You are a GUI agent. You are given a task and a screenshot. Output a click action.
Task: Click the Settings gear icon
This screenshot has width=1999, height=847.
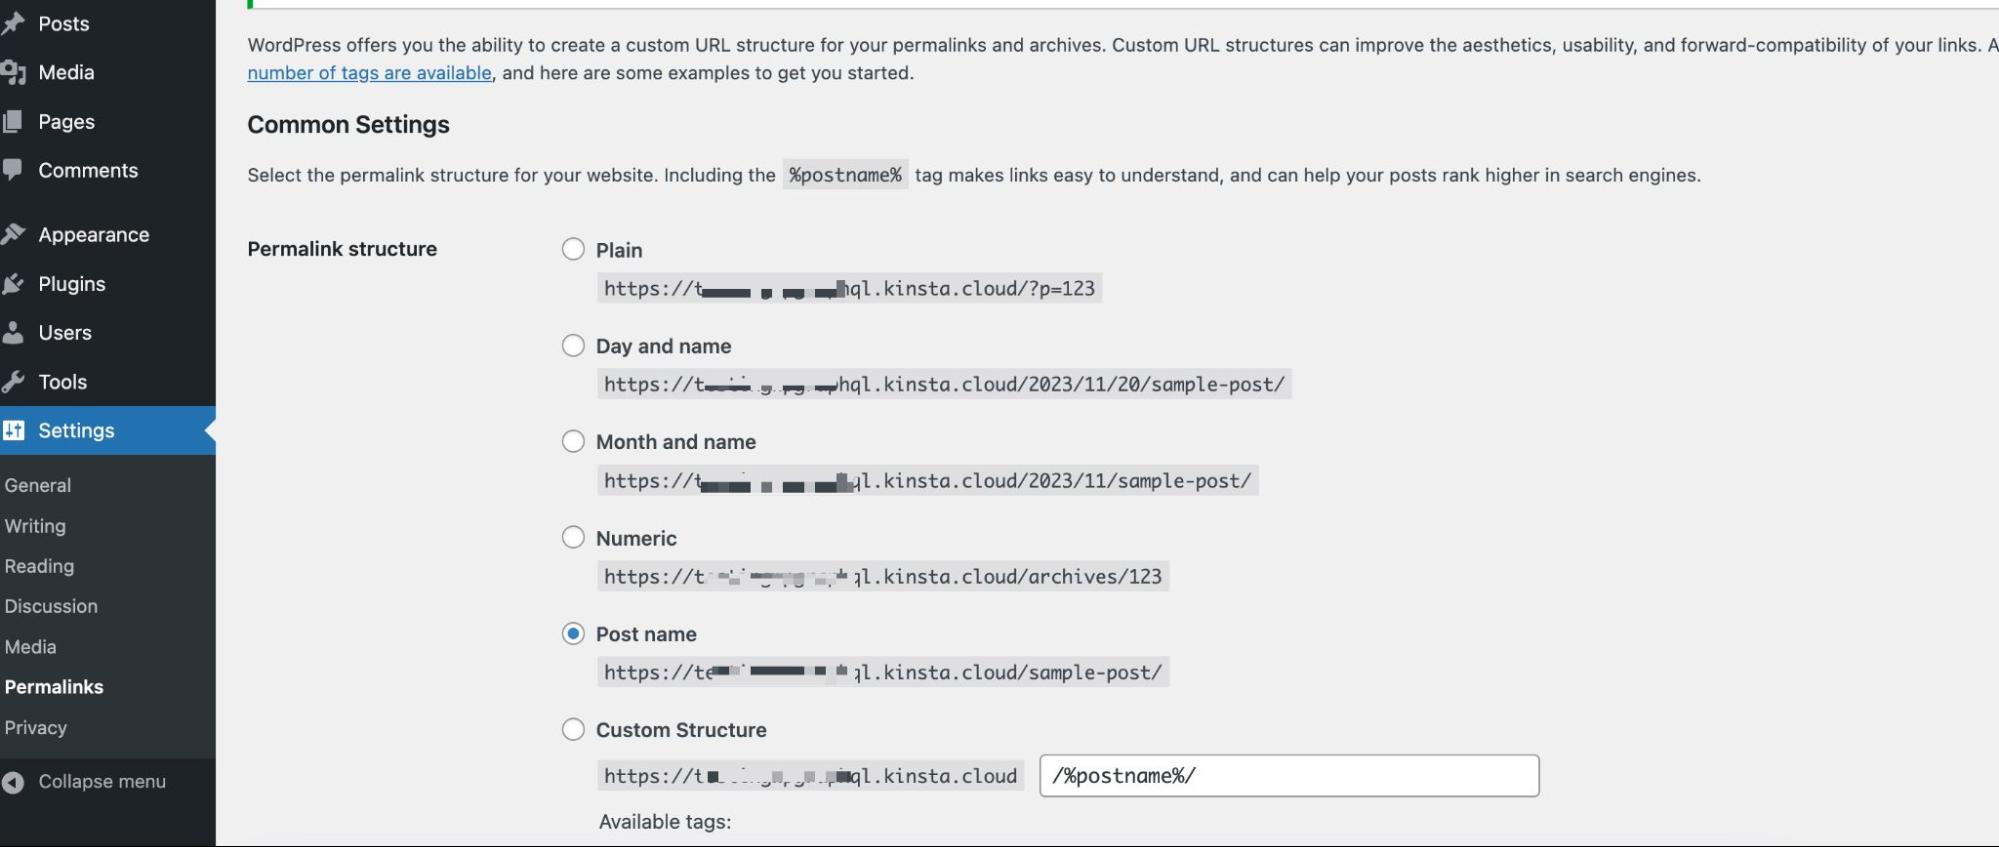14,430
